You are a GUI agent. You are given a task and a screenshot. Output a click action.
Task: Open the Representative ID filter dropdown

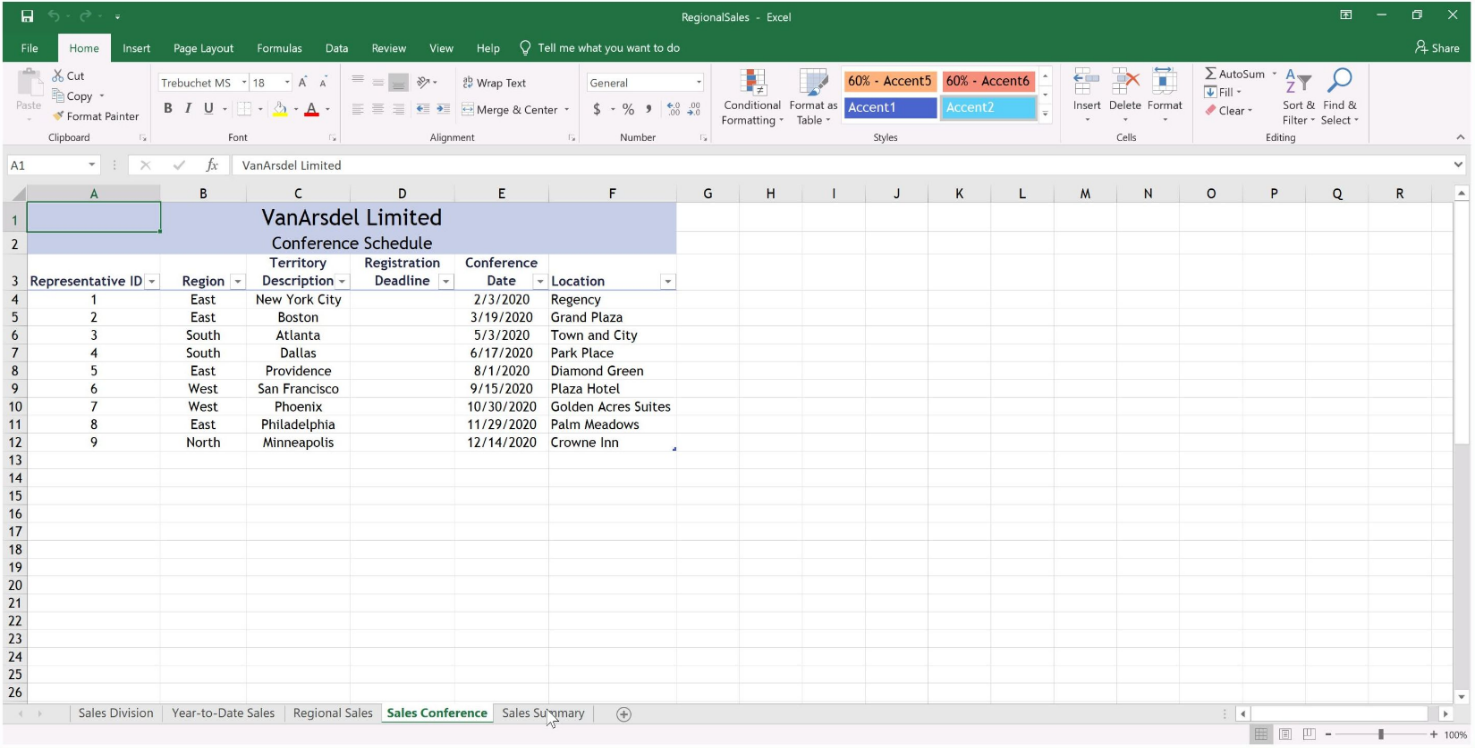point(152,282)
